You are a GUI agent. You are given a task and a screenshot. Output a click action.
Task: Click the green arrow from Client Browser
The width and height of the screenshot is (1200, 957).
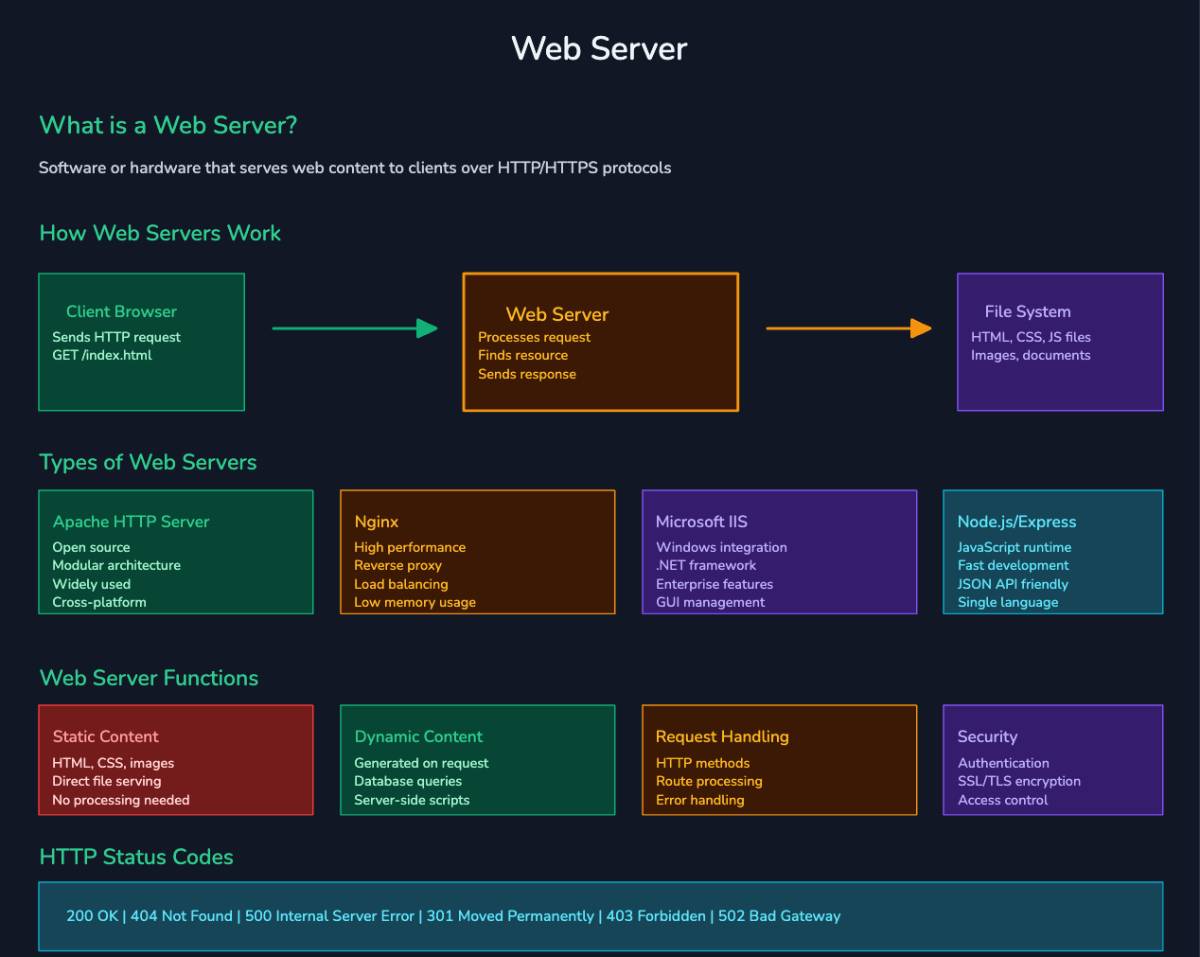click(352, 327)
